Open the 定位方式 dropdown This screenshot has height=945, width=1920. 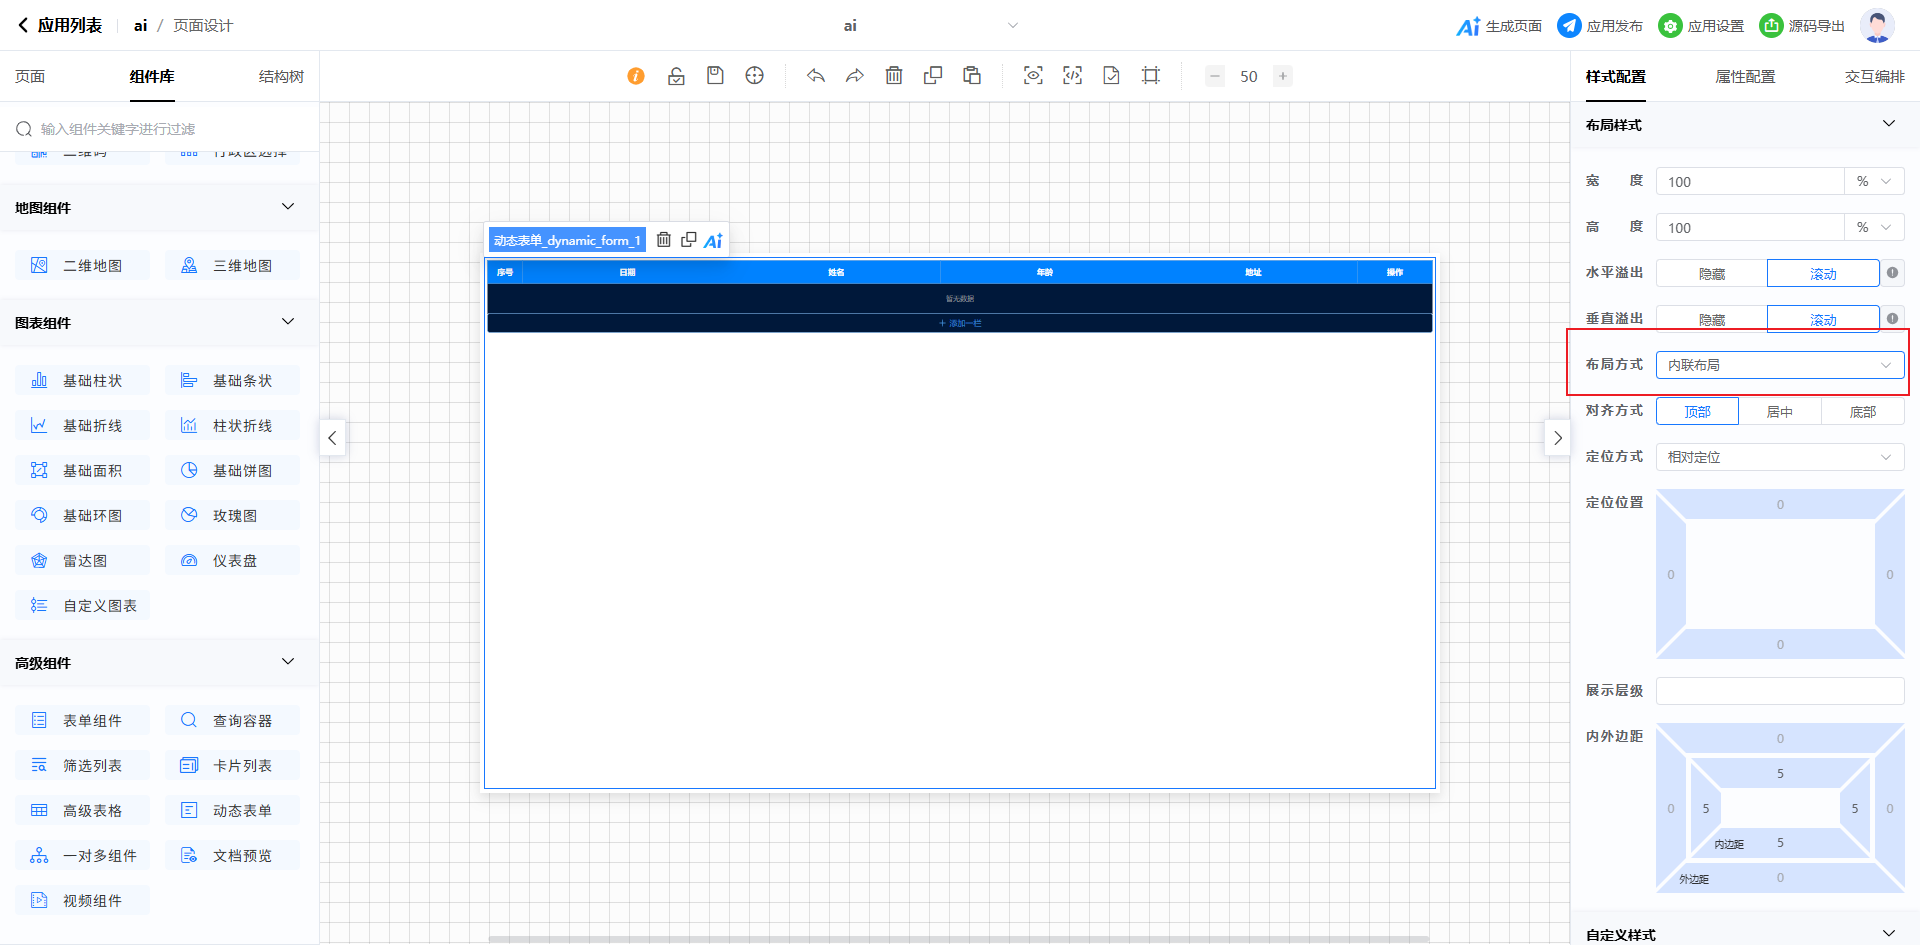point(1779,457)
